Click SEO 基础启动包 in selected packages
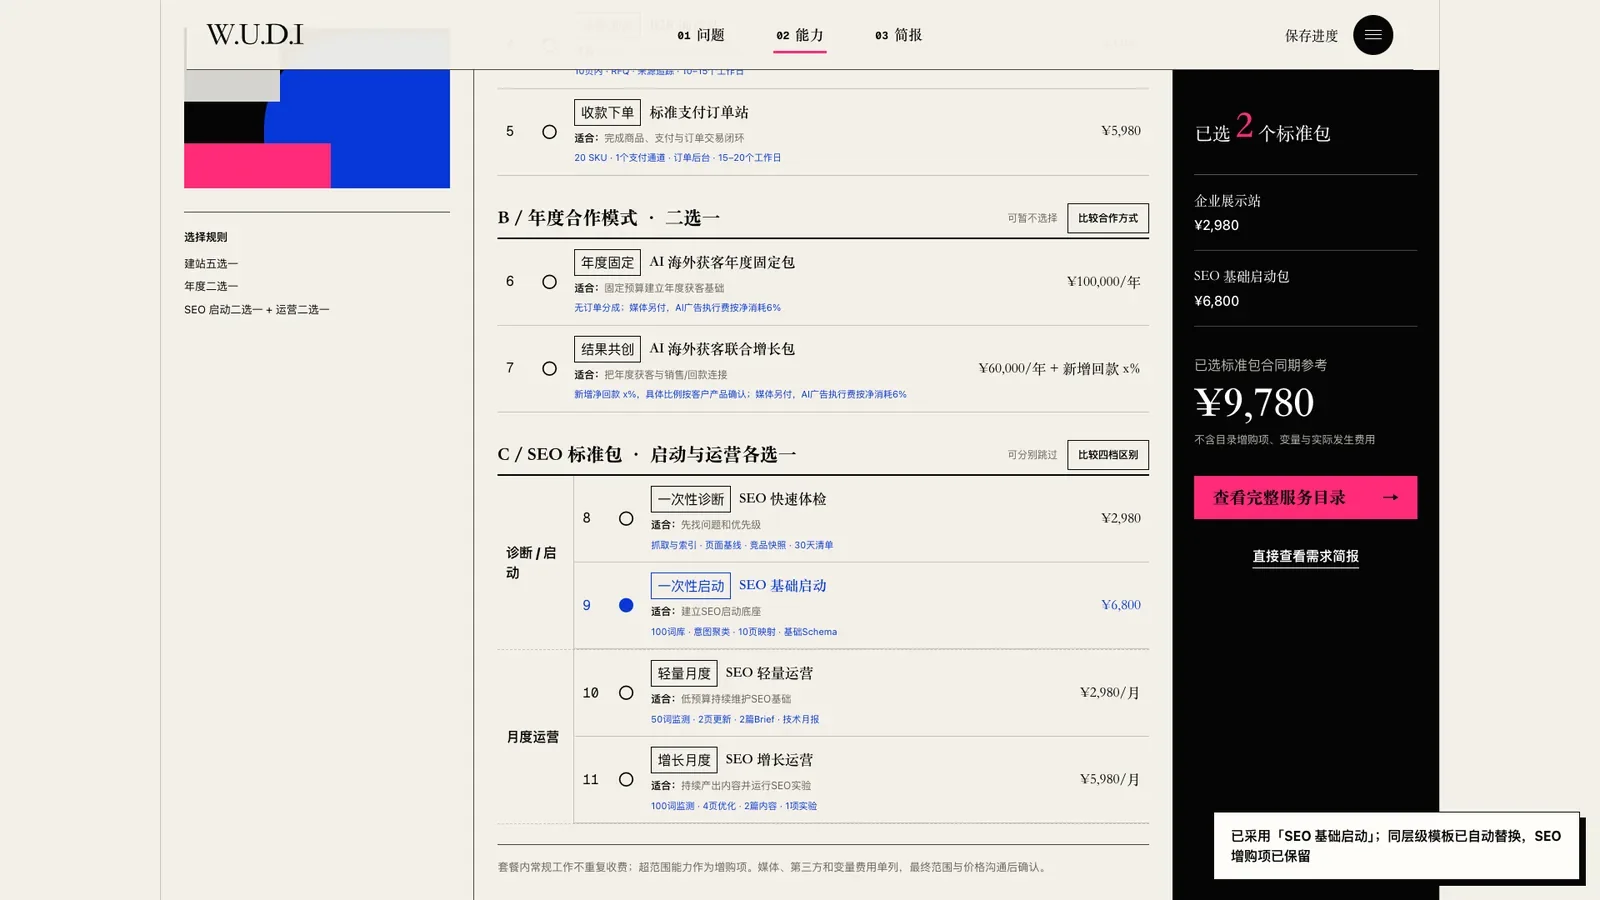Image resolution: width=1600 pixels, height=900 pixels. pyautogui.click(x=1241, y=277)
